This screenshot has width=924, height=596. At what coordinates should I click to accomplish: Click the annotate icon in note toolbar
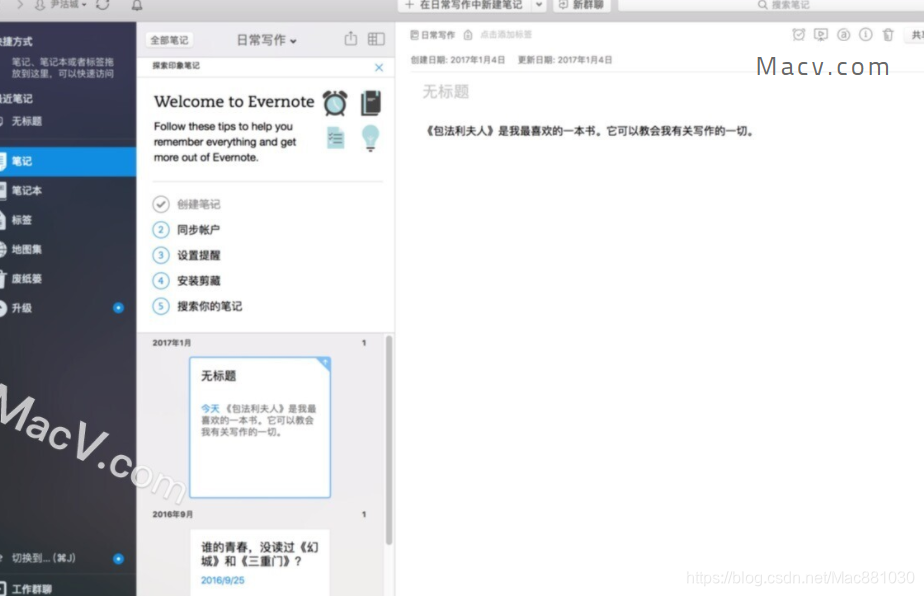pyautogui.click(x=843, y=35)
